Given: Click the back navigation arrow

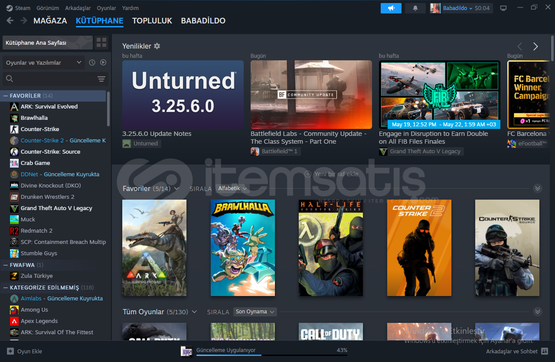Looking at the screenshot, I should tap(10, 21).
